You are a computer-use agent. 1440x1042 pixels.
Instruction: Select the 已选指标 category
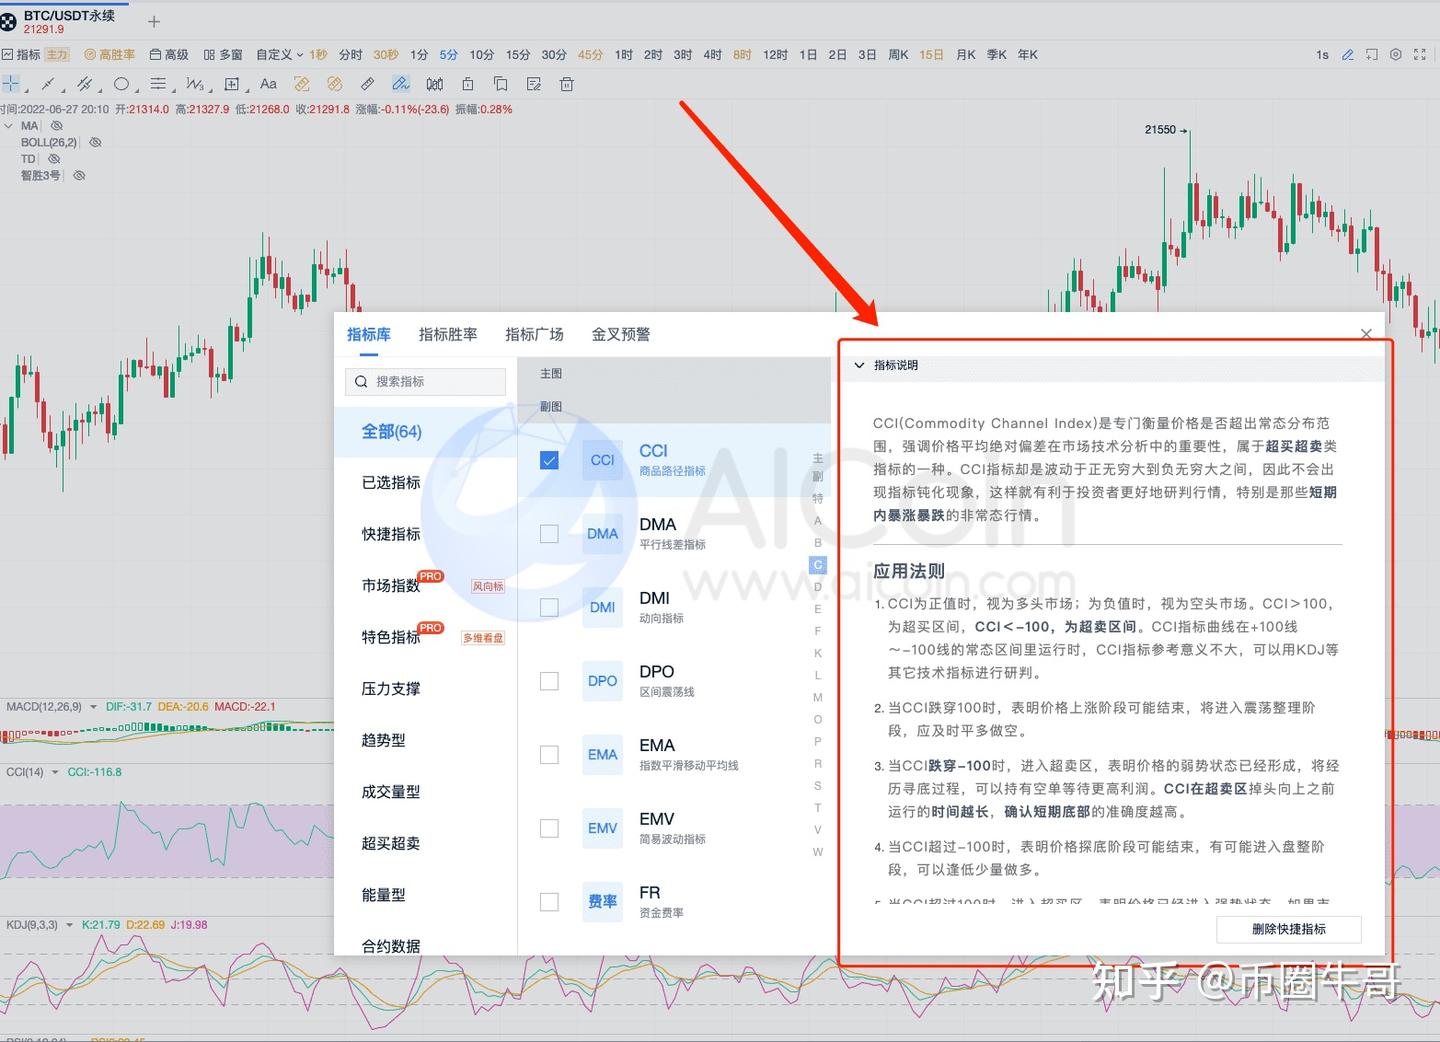click(391, 483)
